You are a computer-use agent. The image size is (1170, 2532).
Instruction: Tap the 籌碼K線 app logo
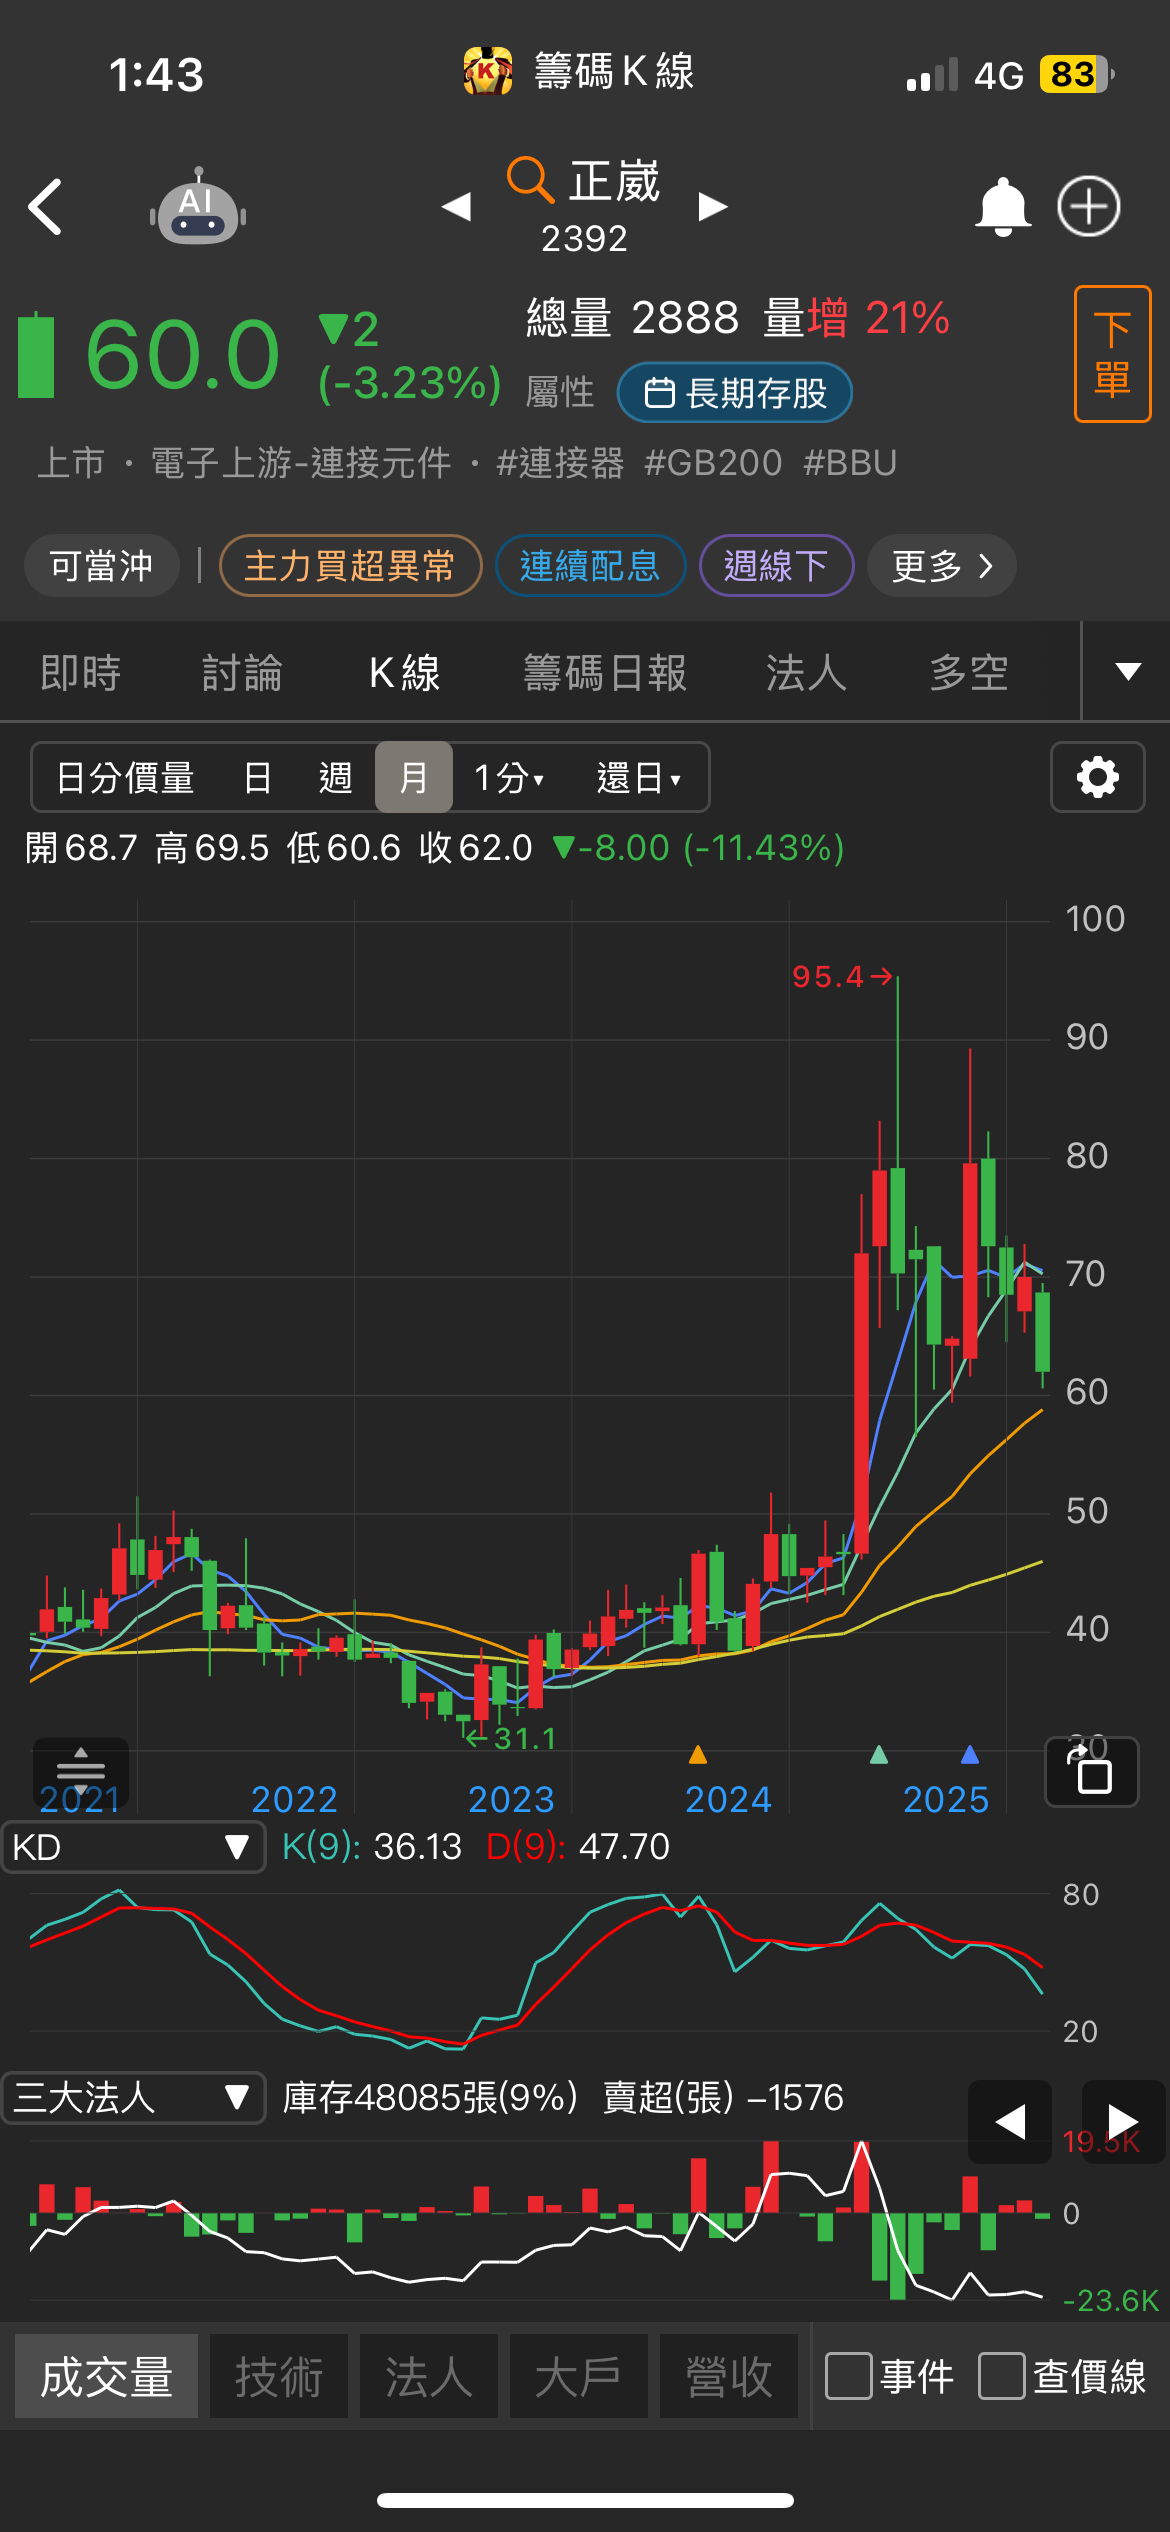click(488, 72)
